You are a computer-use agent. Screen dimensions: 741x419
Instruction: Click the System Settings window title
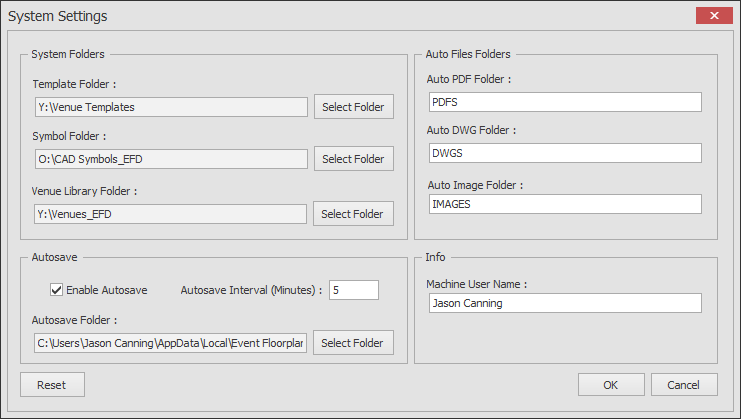tap(58, 16)
